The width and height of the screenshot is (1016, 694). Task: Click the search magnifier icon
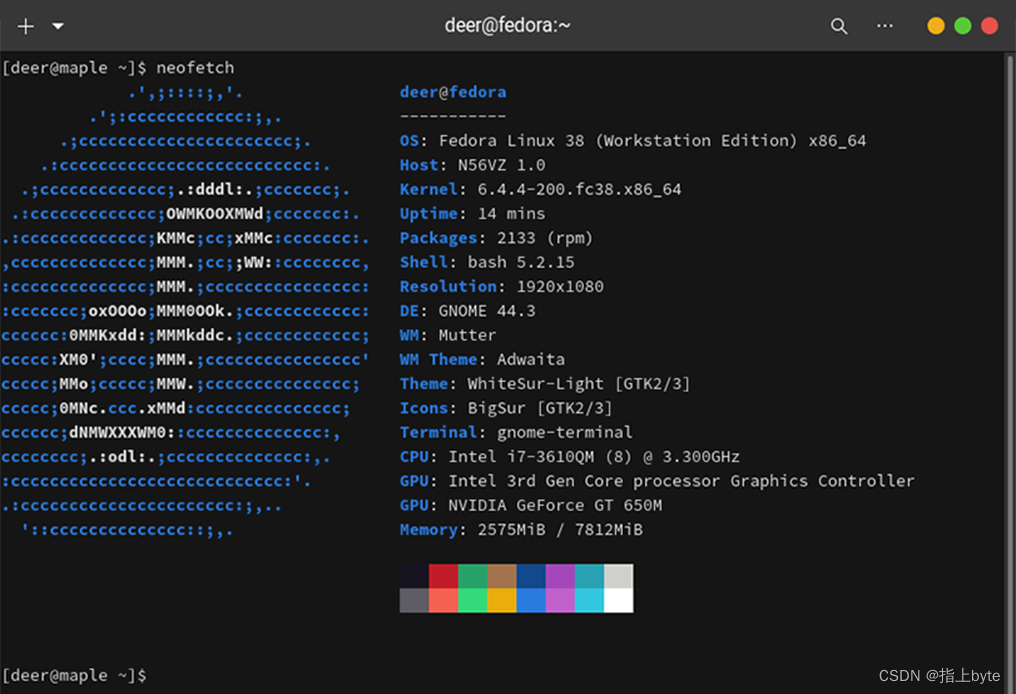point(839,26)
